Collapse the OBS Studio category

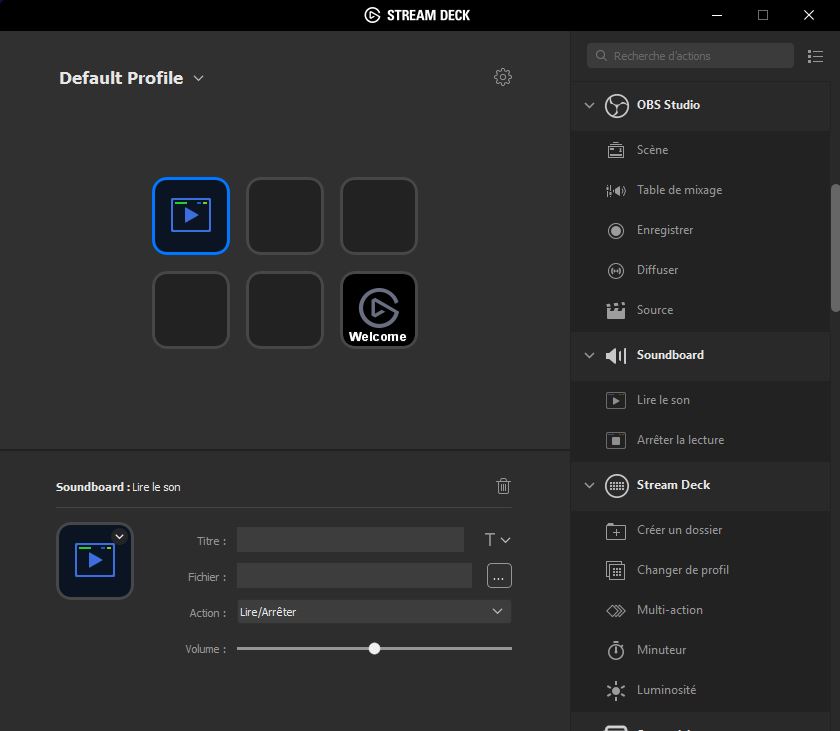pyautogui.click(x=589, y=105)
